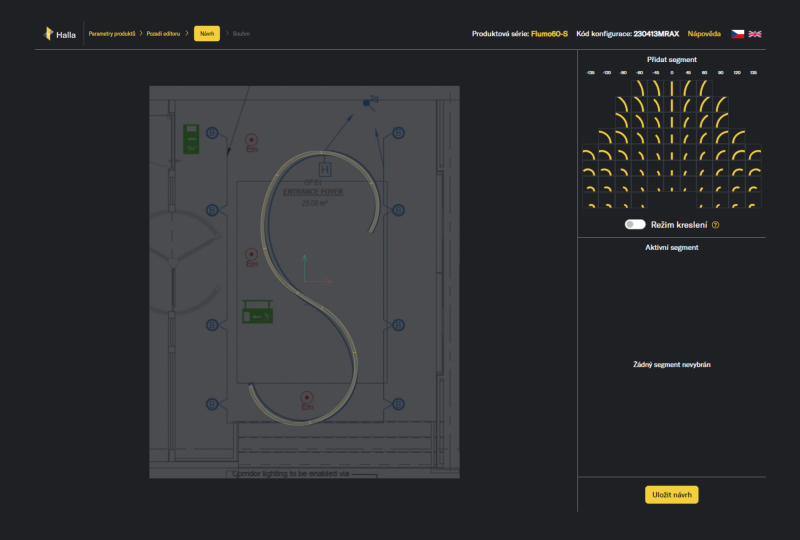Add the longest straight 0° segment
The height and width of the screenshot is (540, 800).
point(671,88)
